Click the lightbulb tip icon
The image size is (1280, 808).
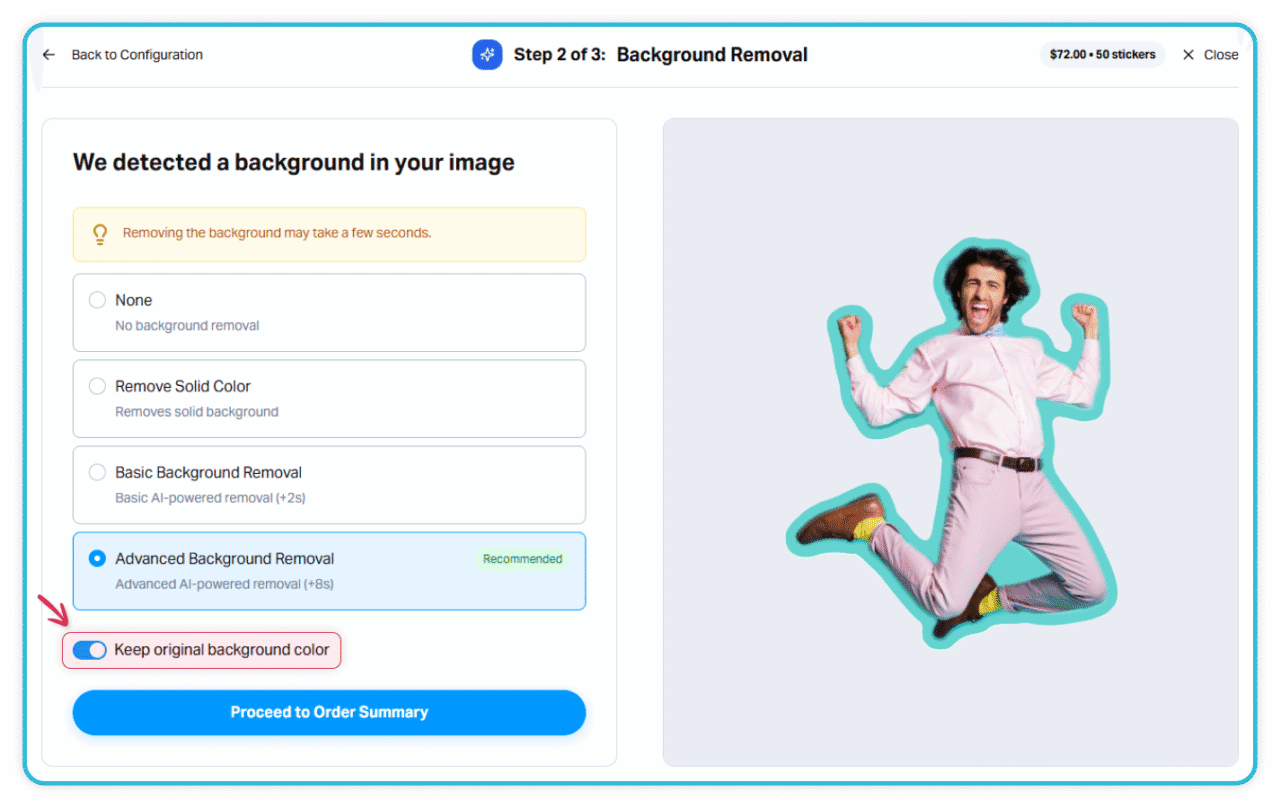point(100,234)
